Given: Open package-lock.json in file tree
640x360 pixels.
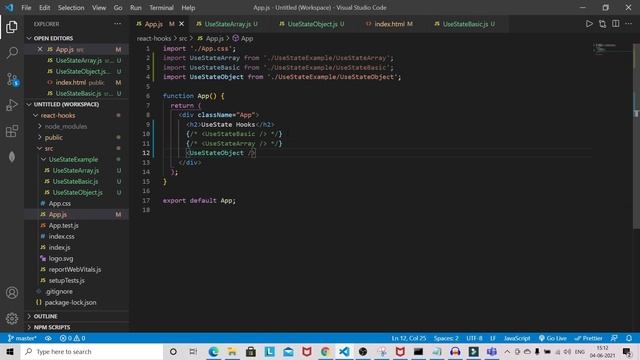Looking at the screenshot, I should [x=70, y=303].
